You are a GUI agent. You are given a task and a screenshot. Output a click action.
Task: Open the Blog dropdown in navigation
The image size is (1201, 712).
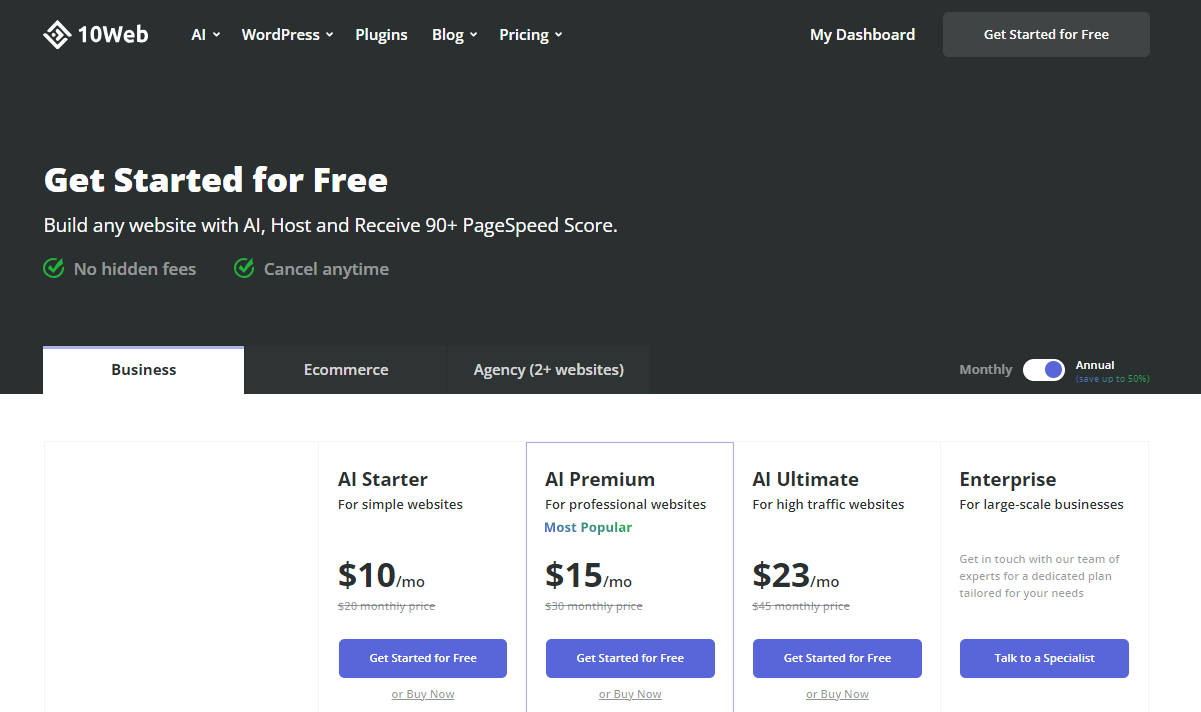pos(455,35)
